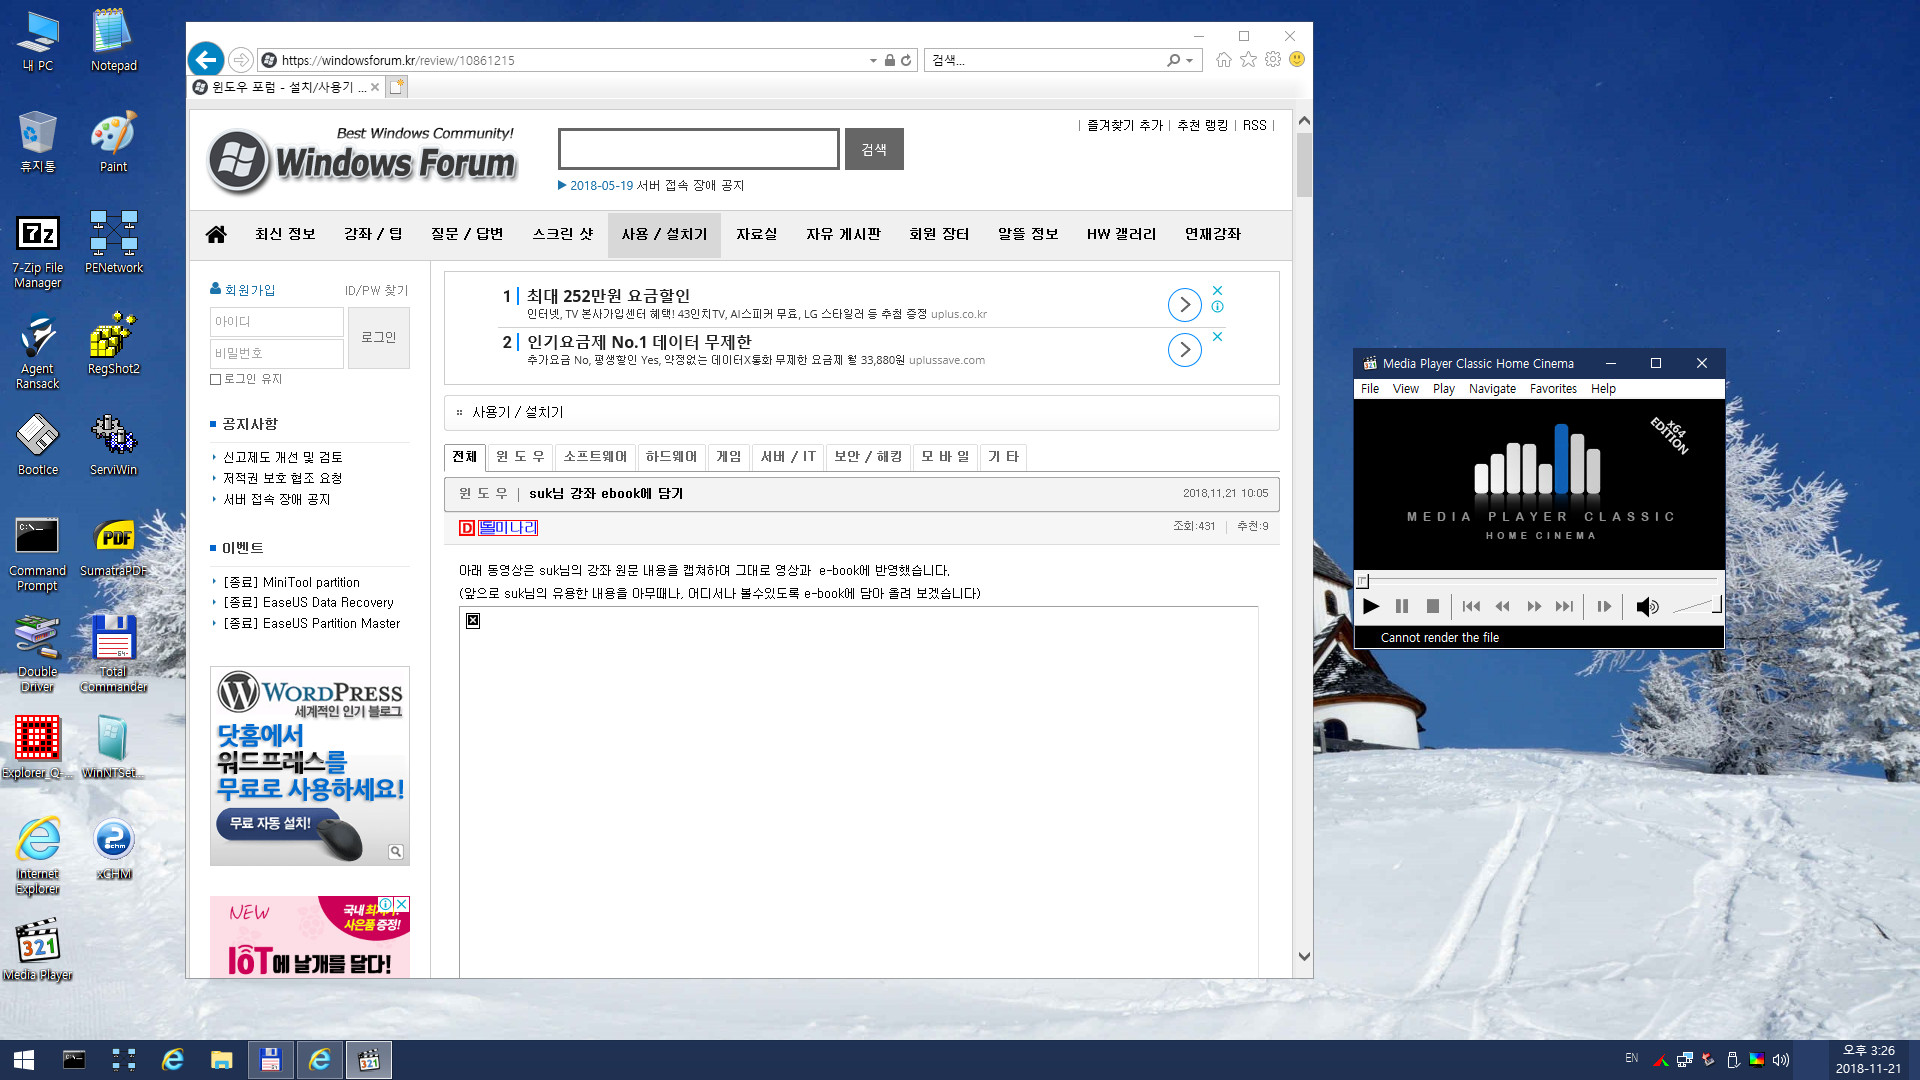This screenshot has height=1080, width=1920.
Task: Click the frame step button in MPC
Action: pos(1604,606)
